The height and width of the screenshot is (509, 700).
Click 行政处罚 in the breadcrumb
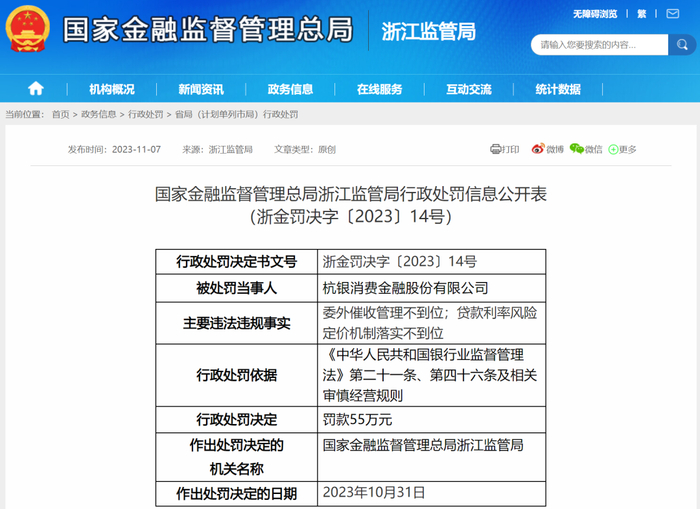pos(146,114)
